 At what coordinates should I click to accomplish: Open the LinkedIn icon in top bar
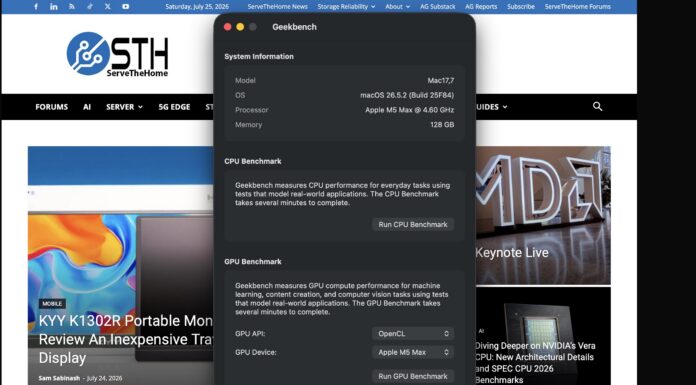(54, 7)
